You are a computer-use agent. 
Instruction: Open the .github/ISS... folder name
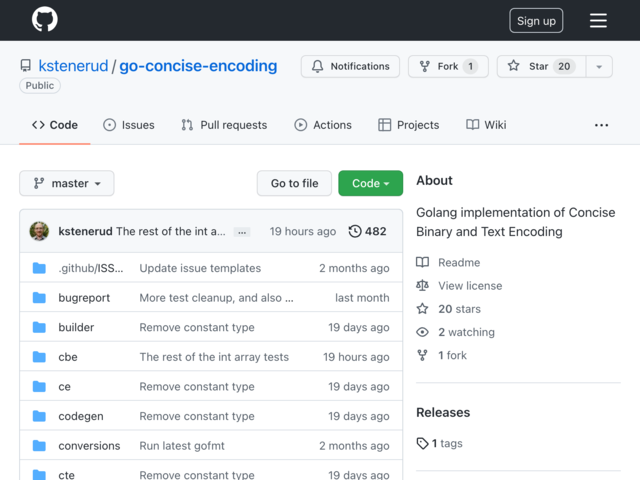[x=91, y=268]
